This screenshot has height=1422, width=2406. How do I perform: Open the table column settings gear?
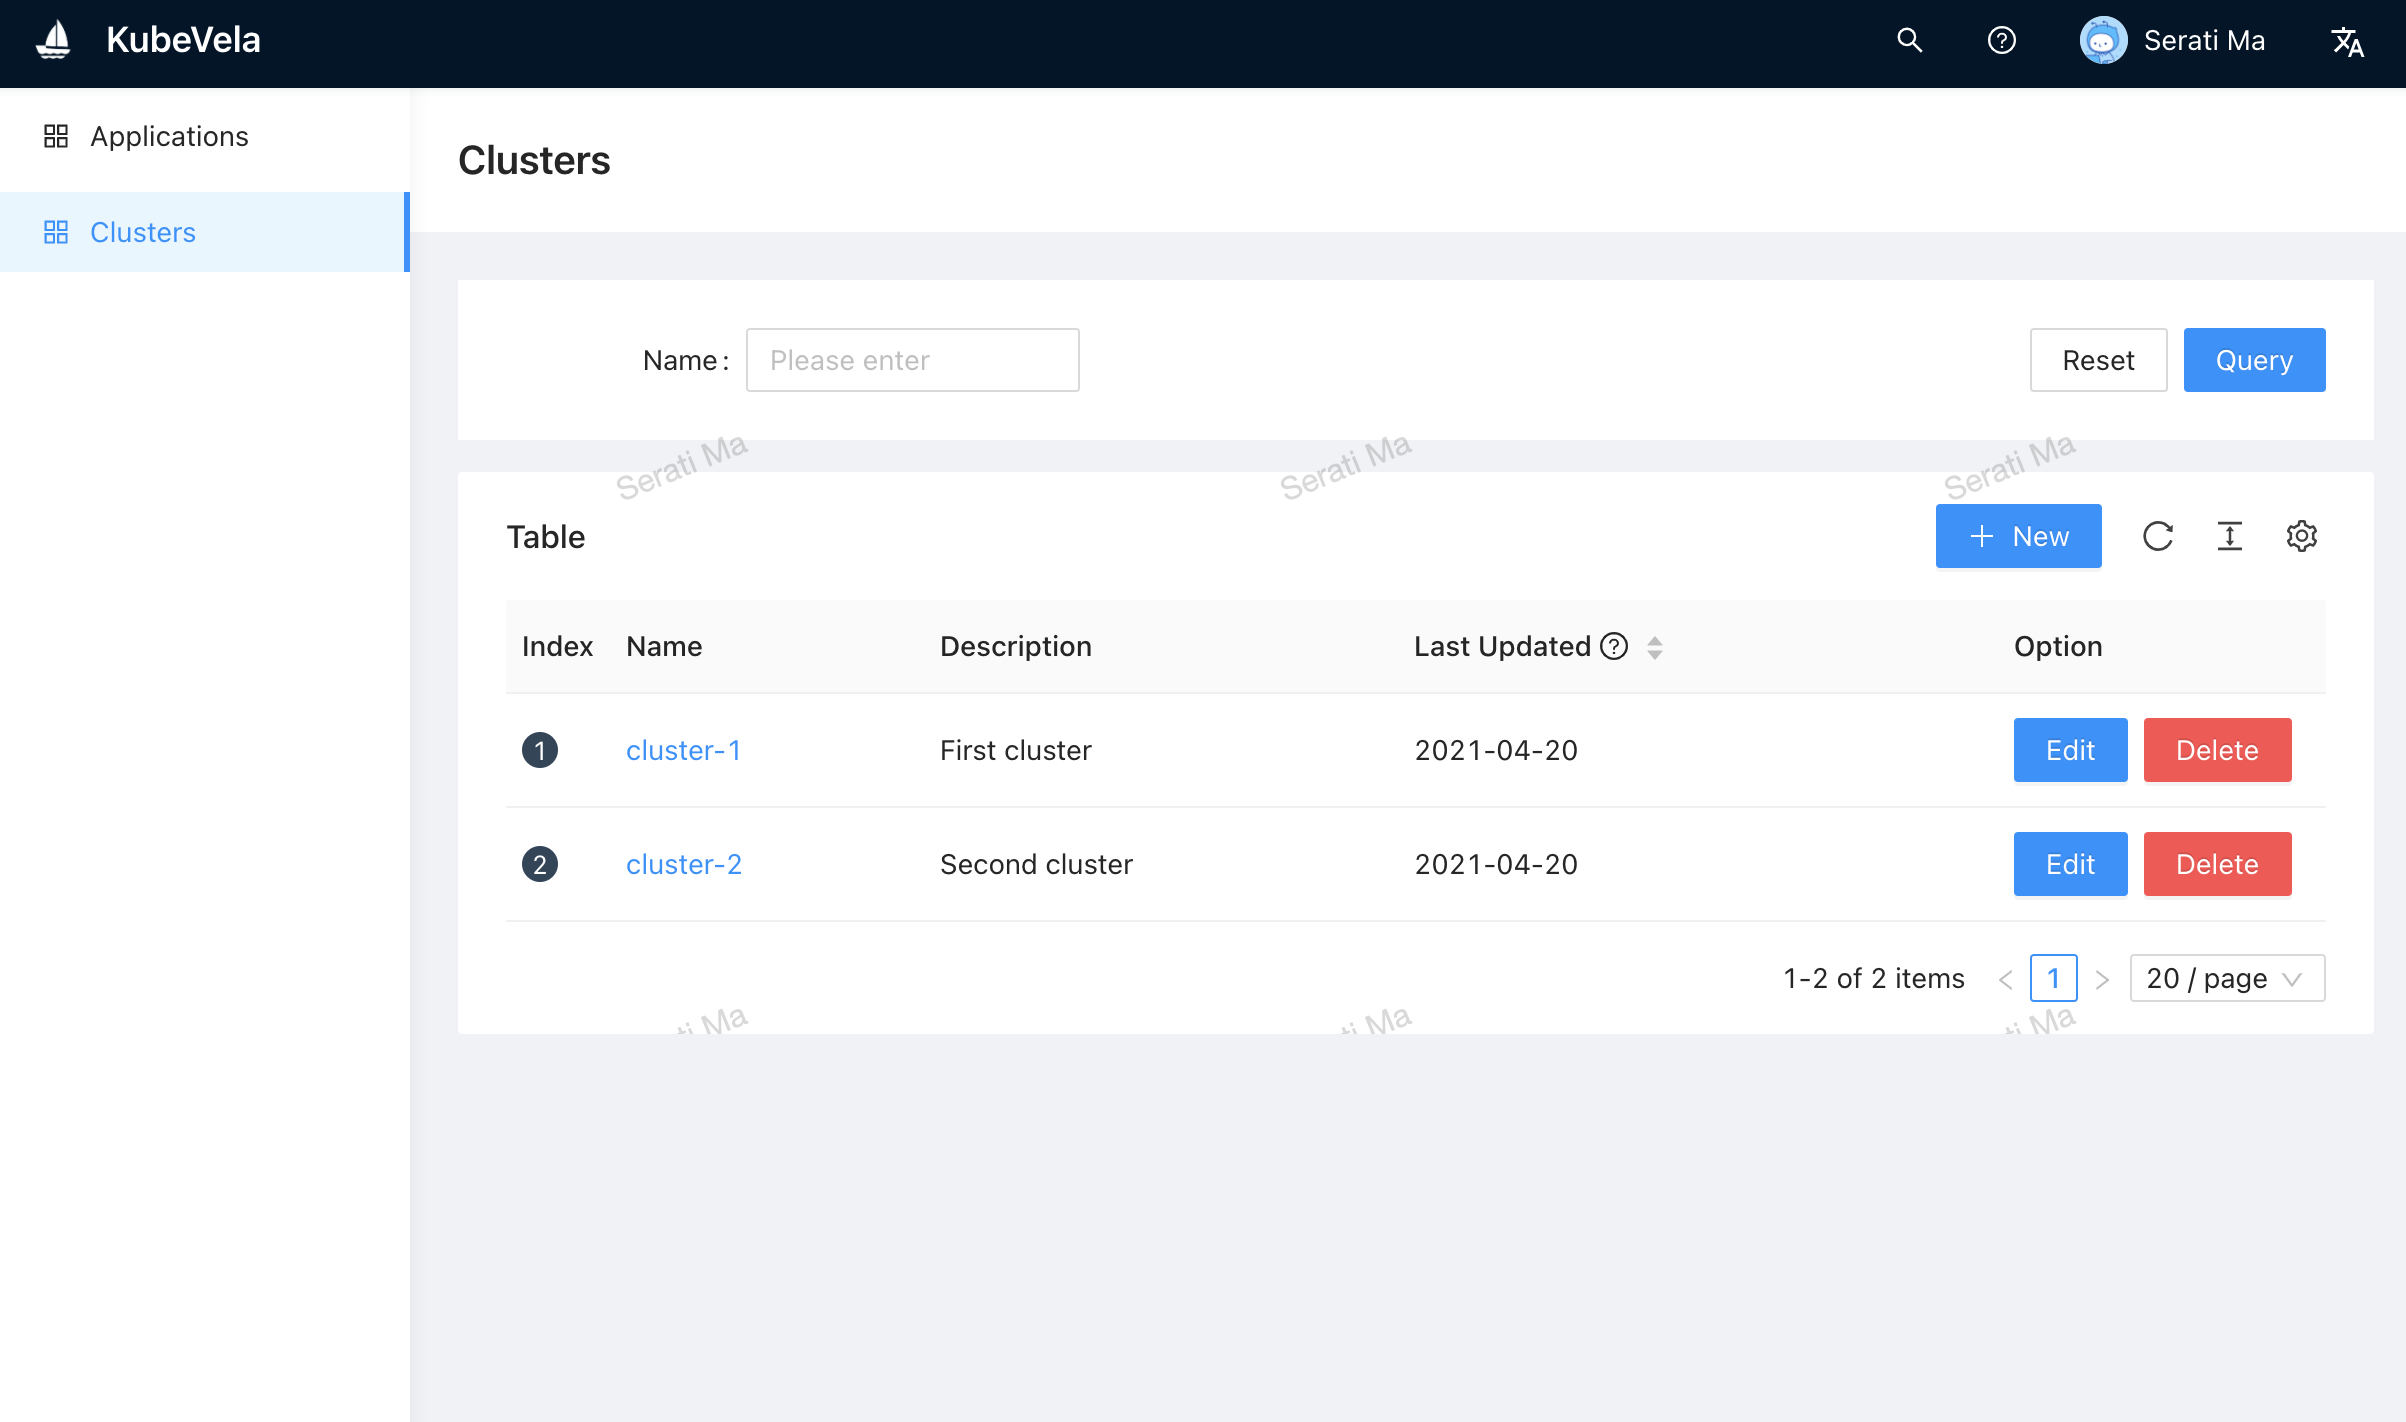pos(2301,536)
